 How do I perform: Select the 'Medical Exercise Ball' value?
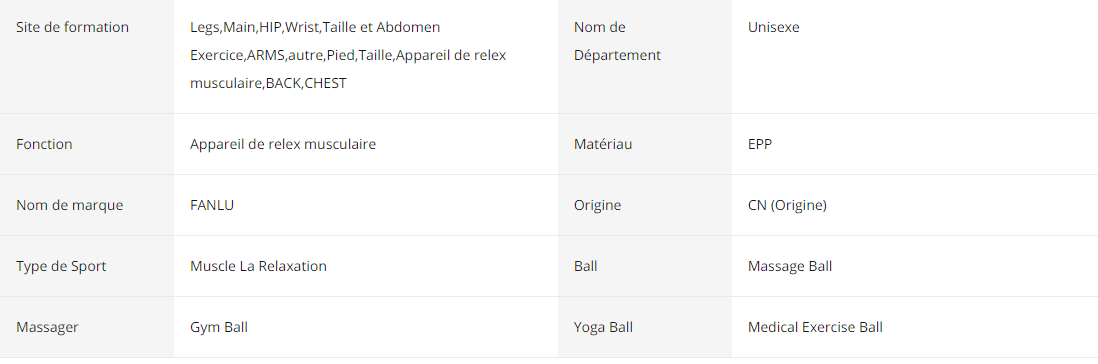click(815, 327)
